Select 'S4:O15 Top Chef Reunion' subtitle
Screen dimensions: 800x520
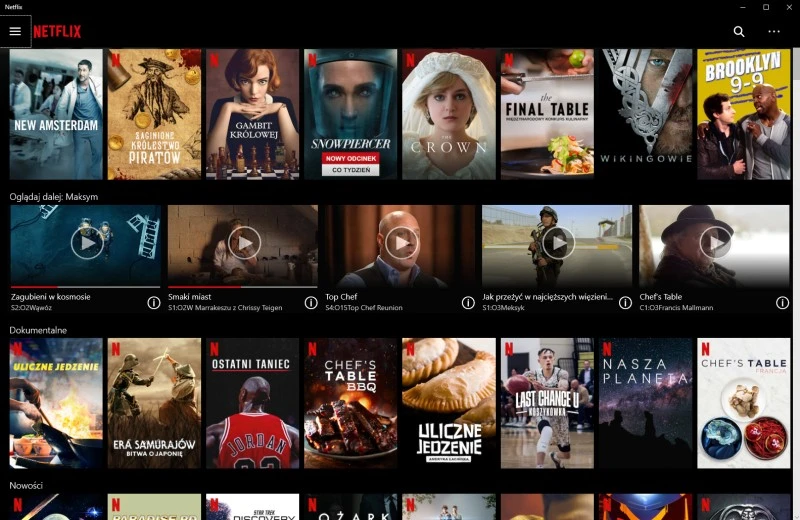click(364, 308)
